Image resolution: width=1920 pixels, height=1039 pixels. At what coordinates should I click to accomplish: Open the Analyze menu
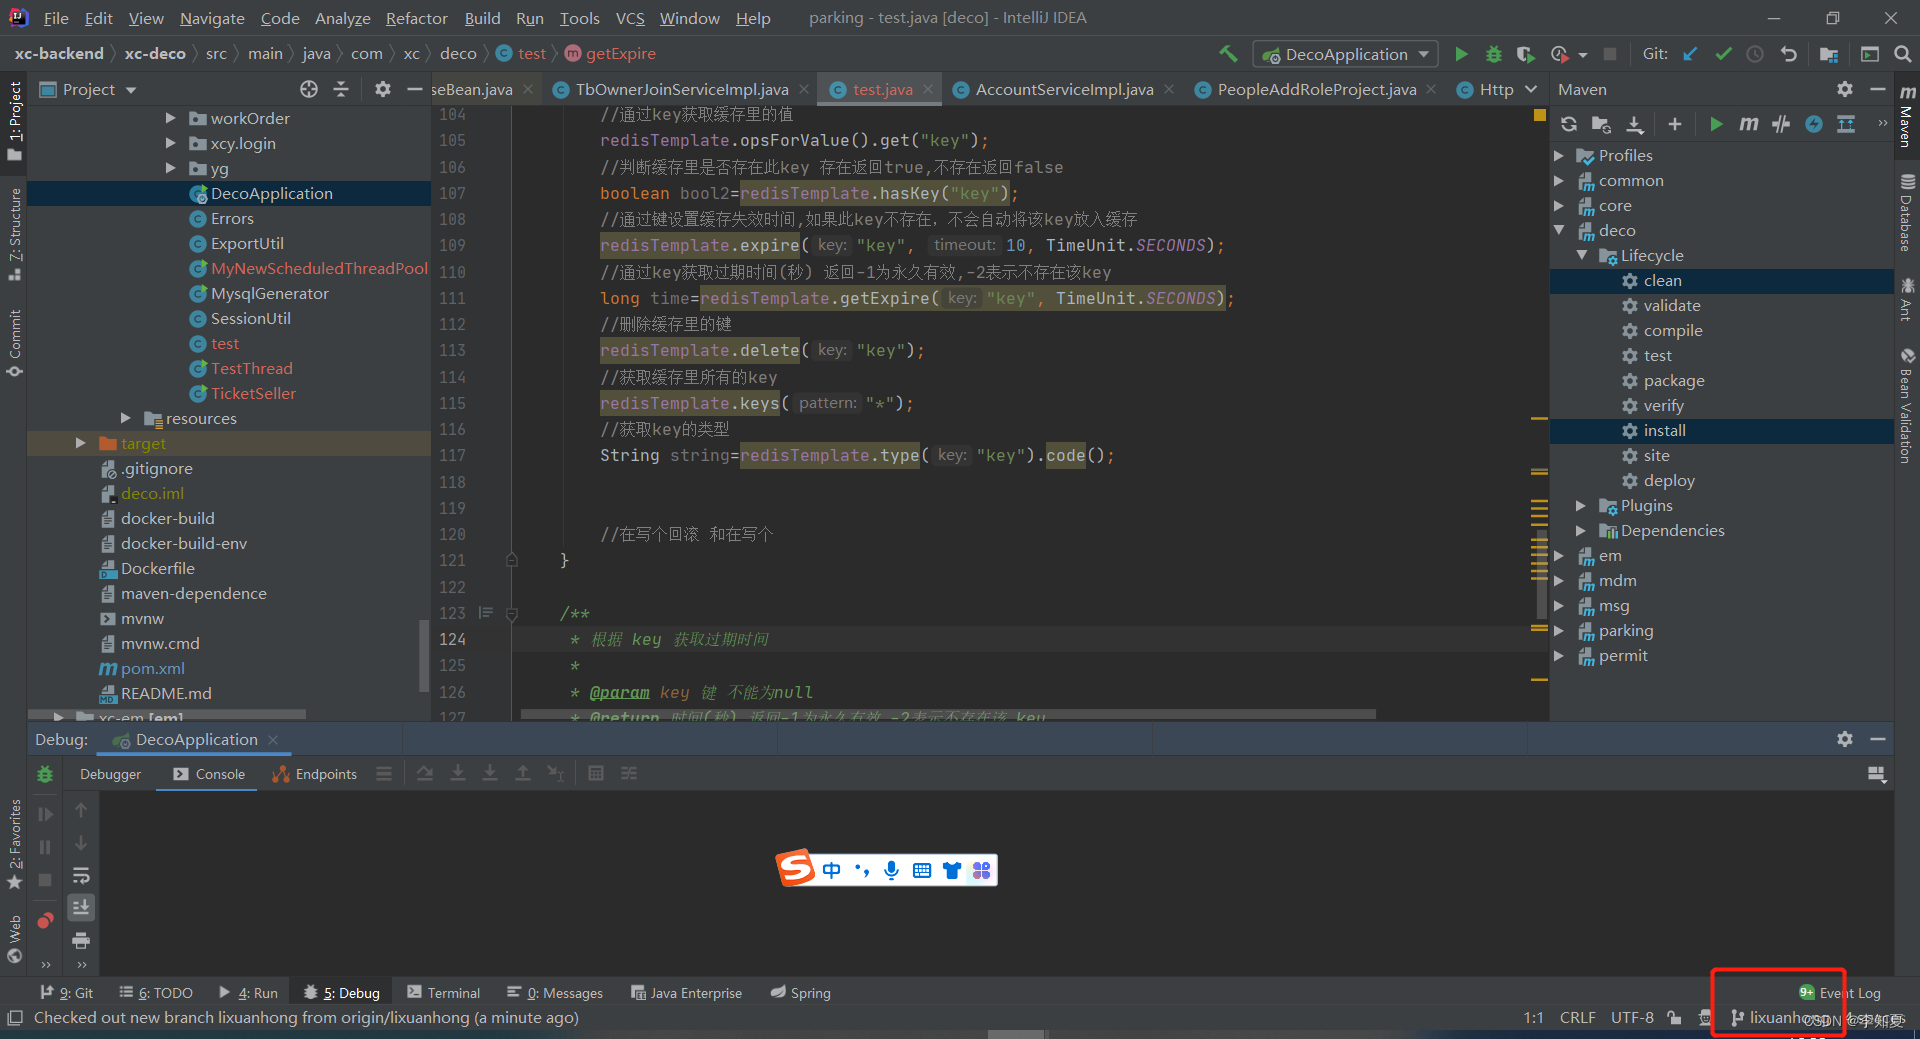pos(342,18)
